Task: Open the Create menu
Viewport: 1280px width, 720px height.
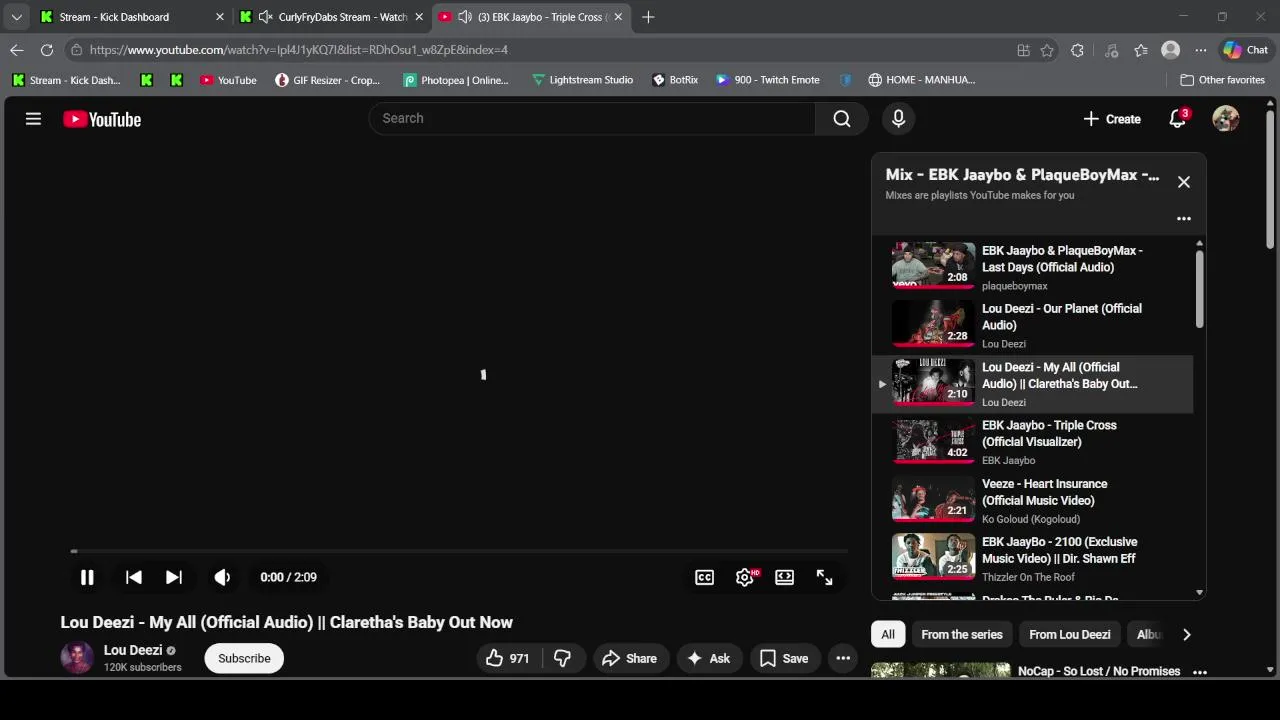Action: click(1112, 119)
